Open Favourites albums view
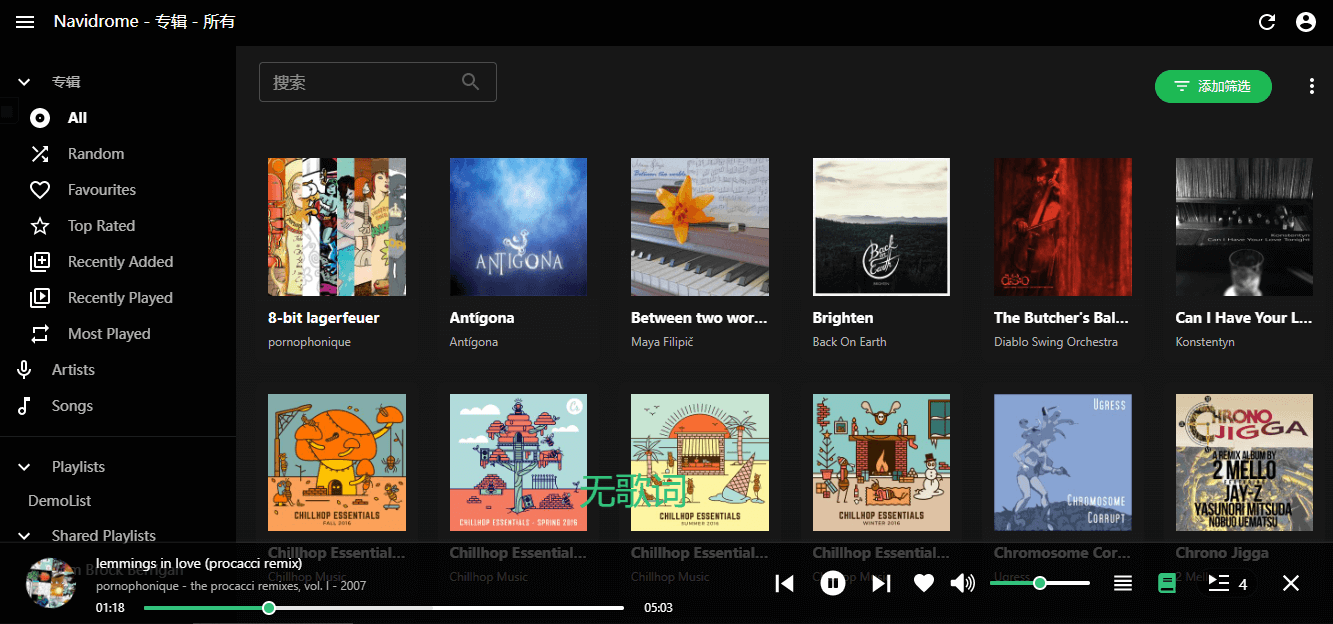Viewport: 1333px width, 624px height. (x=102, y=190)
